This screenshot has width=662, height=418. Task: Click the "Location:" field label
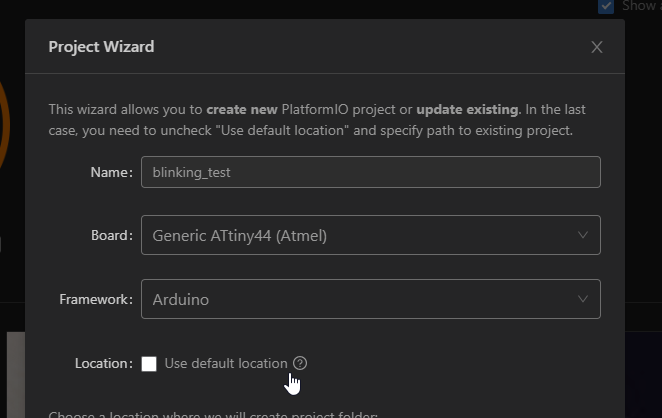[103, 364]
